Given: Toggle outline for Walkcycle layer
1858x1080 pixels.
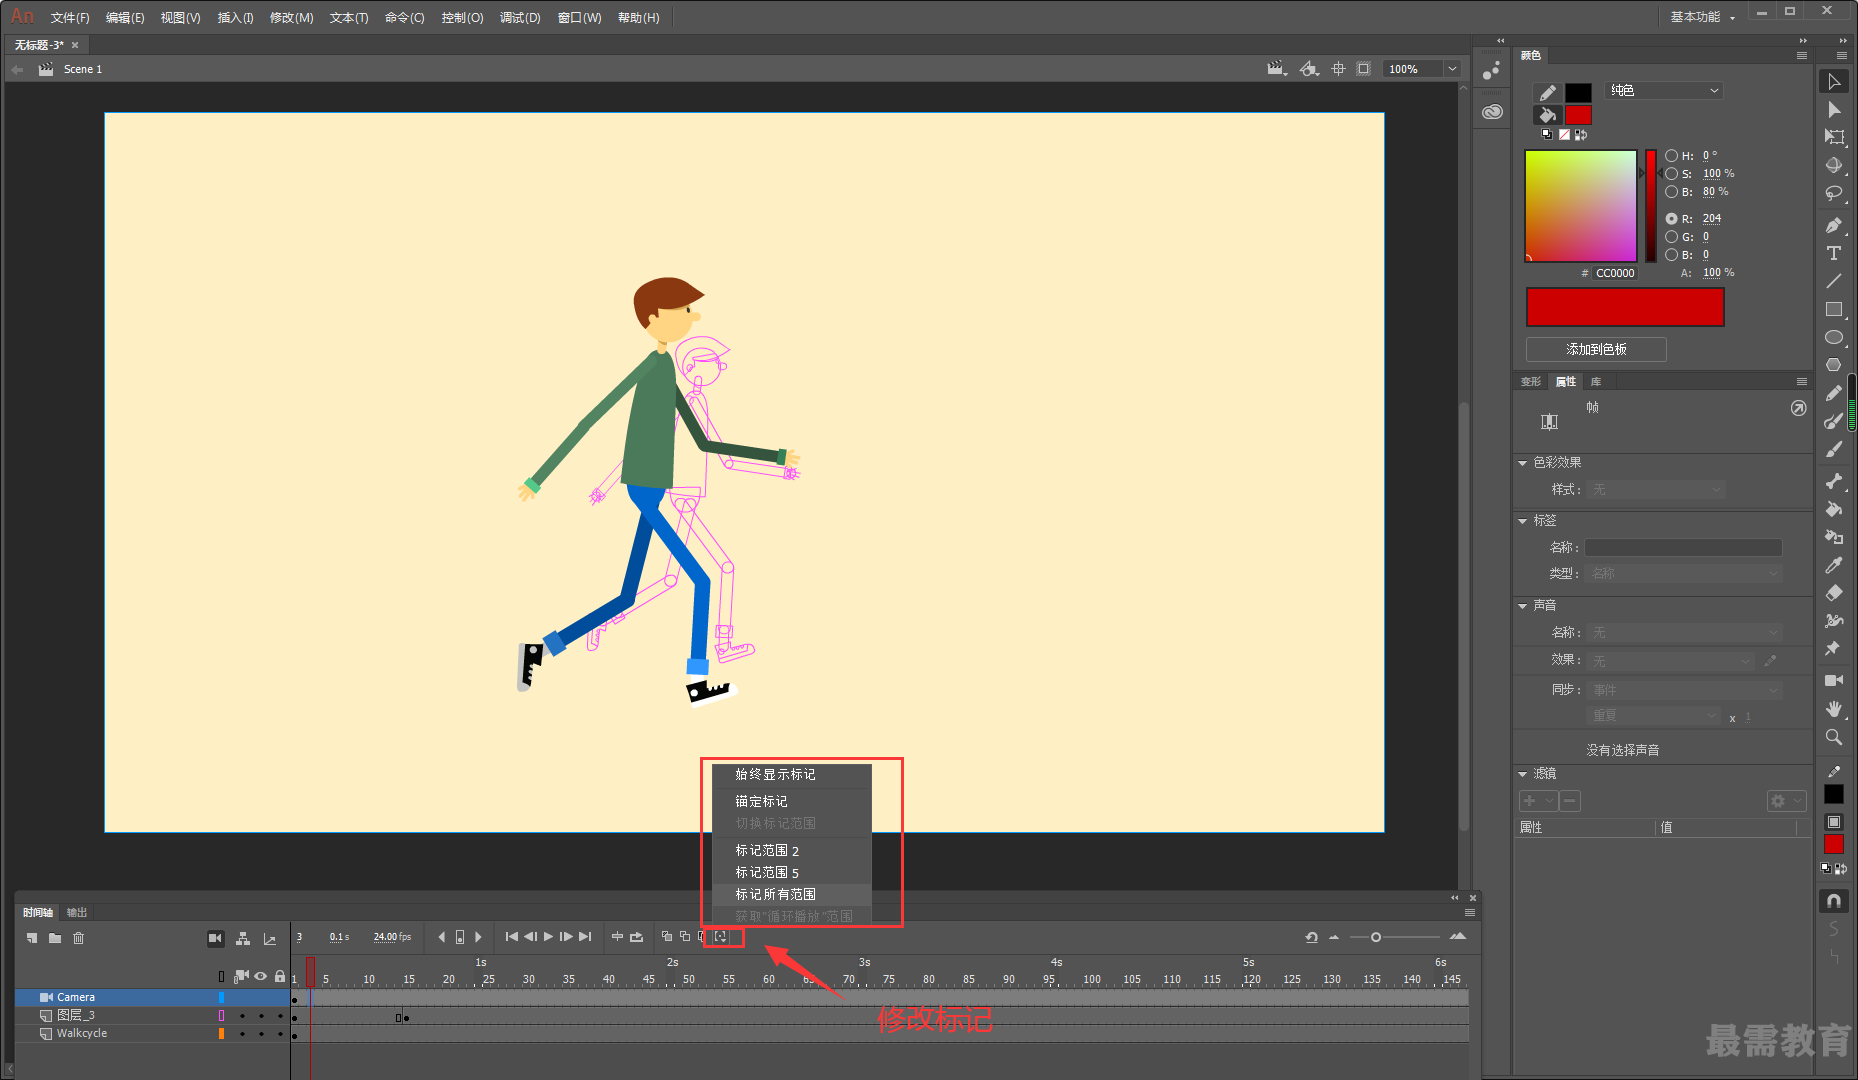Looking at the screenshot, I should click(221, 1034).
